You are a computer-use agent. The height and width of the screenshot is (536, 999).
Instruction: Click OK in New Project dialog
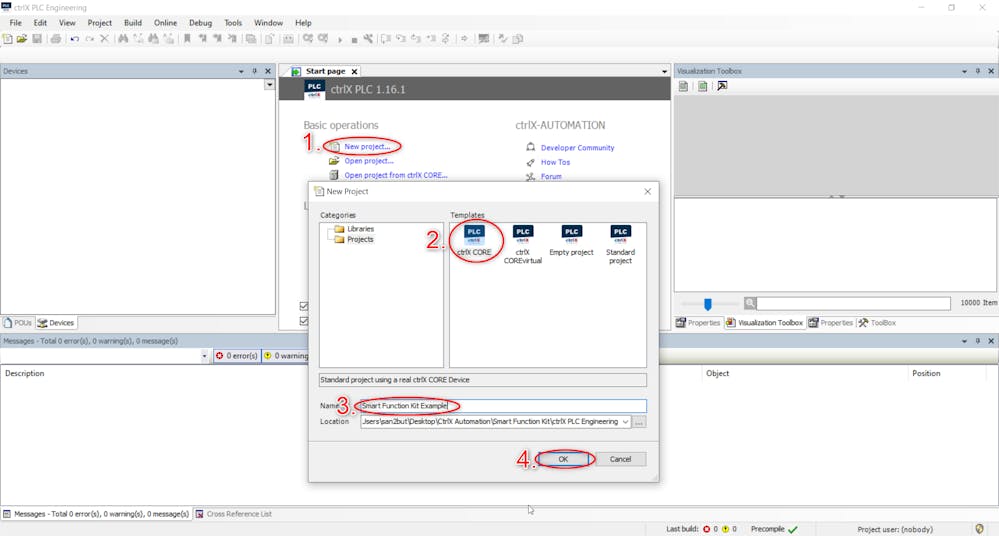[563, 459]
